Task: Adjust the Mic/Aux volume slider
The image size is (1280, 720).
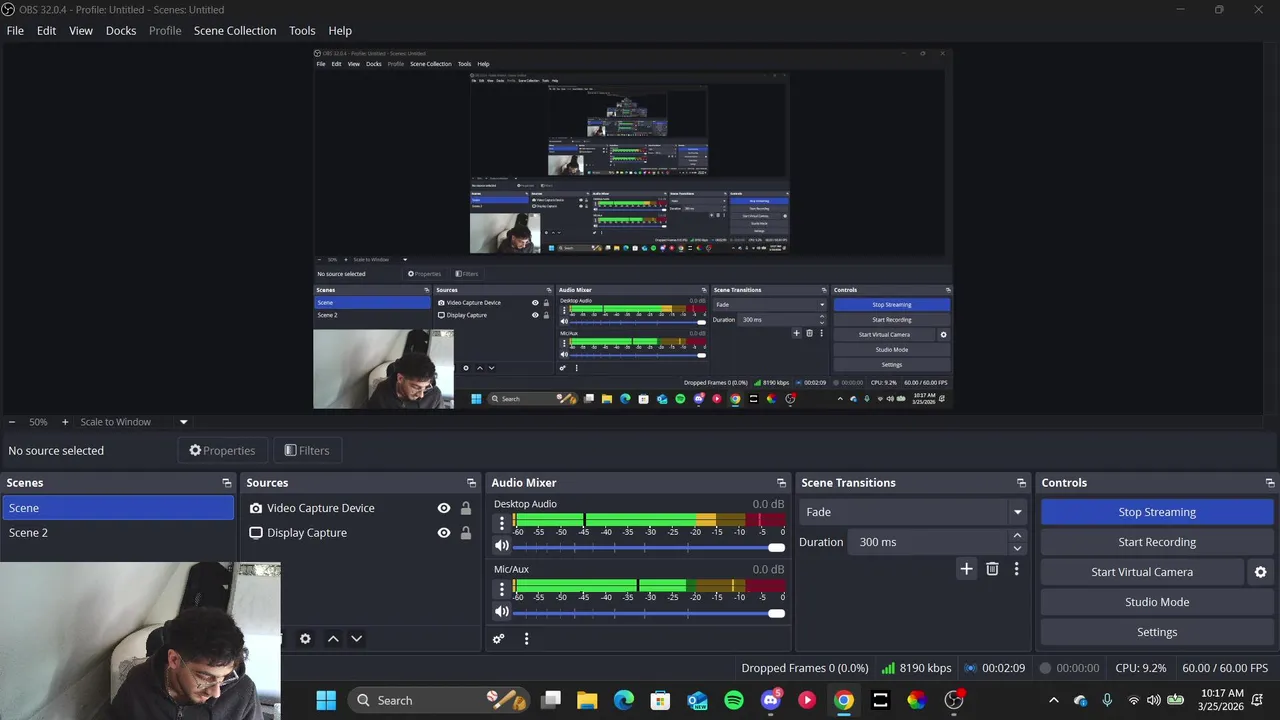Action: (x=649, y=613)
